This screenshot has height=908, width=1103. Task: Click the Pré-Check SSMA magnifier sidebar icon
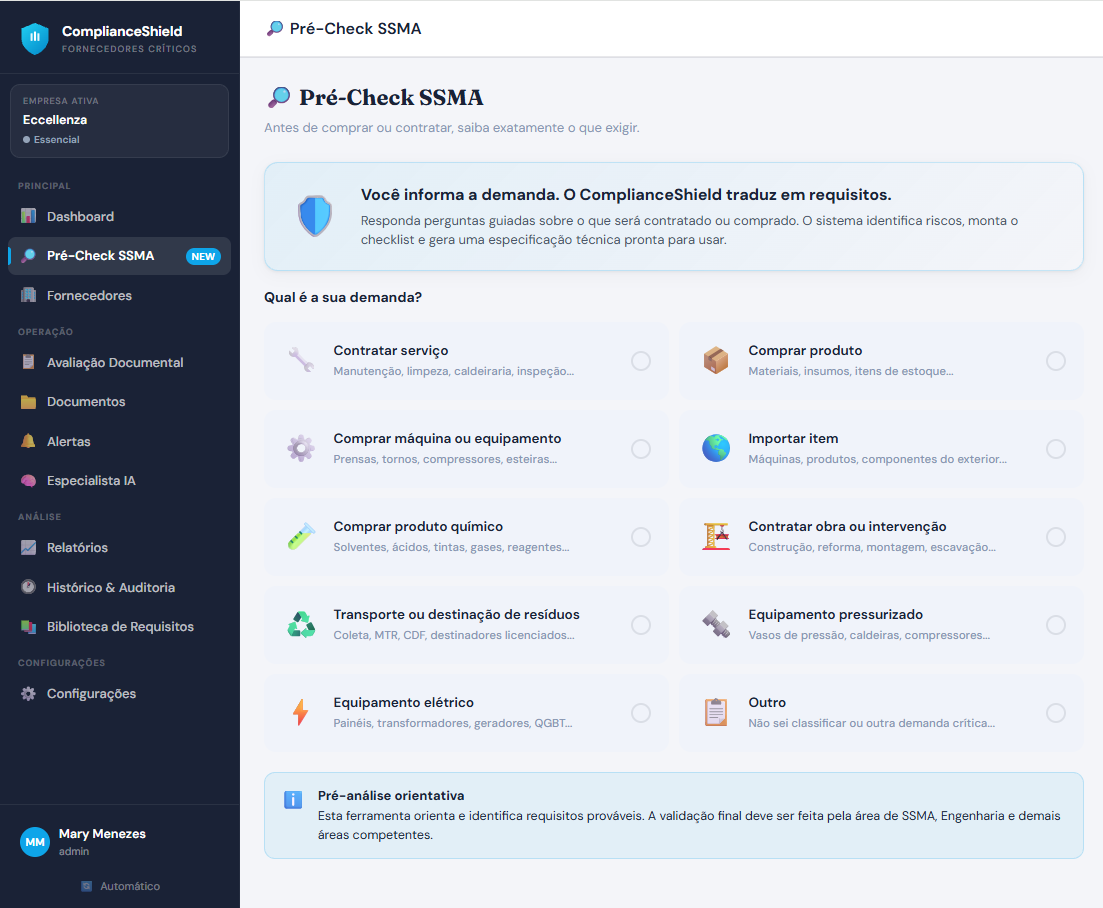point(28,255)
